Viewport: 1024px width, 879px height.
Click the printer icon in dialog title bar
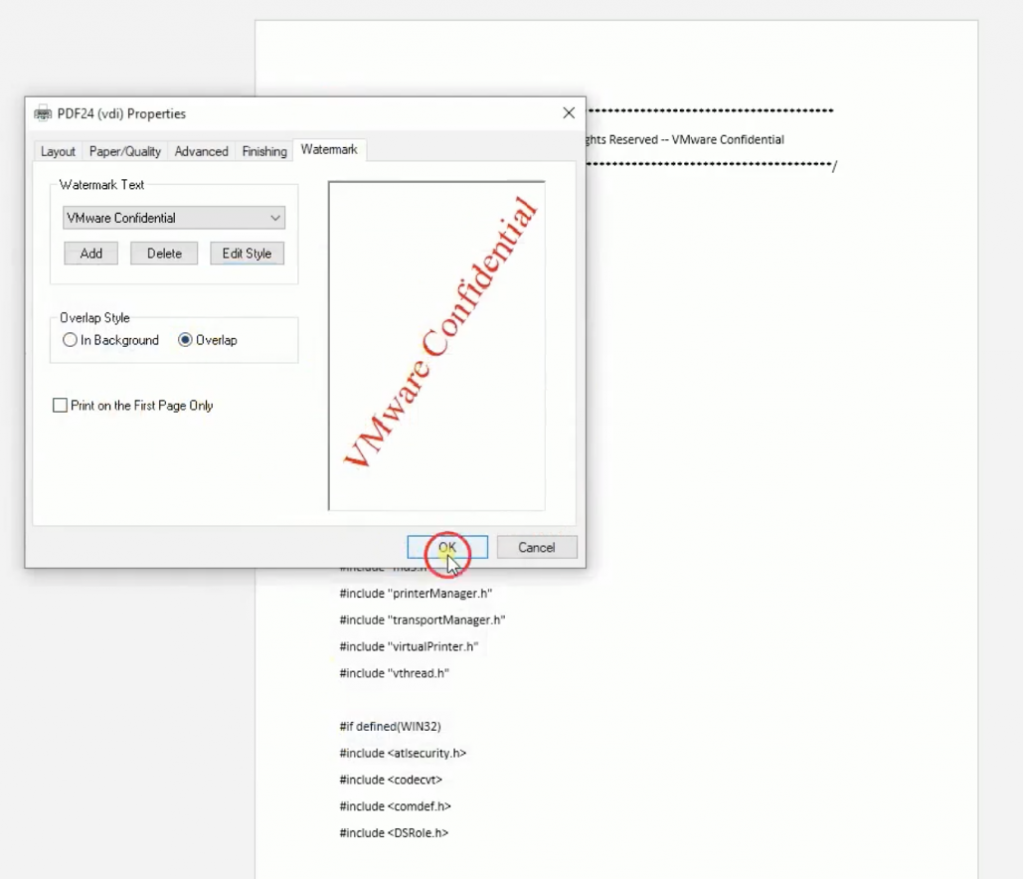[43, 113]
